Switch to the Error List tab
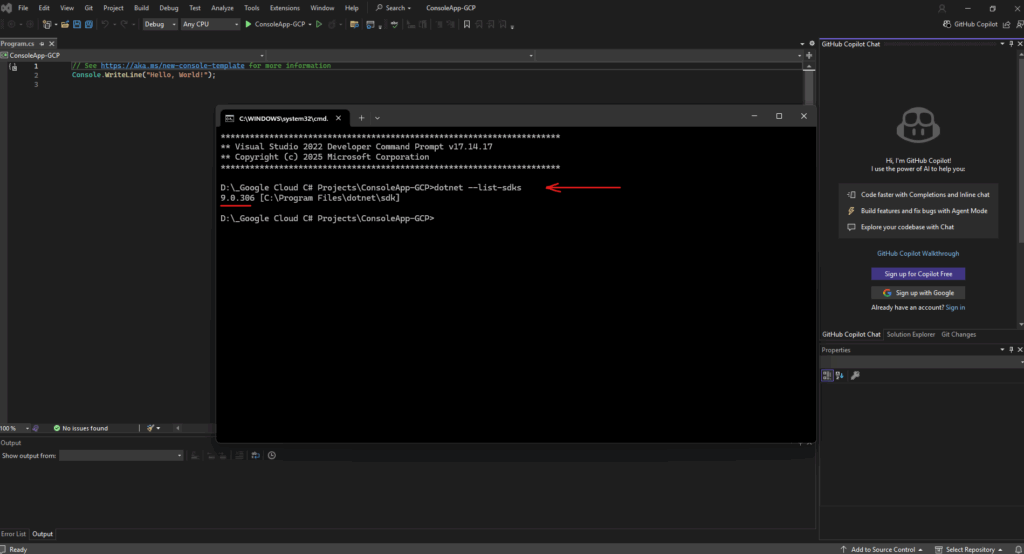 [14, 534]
